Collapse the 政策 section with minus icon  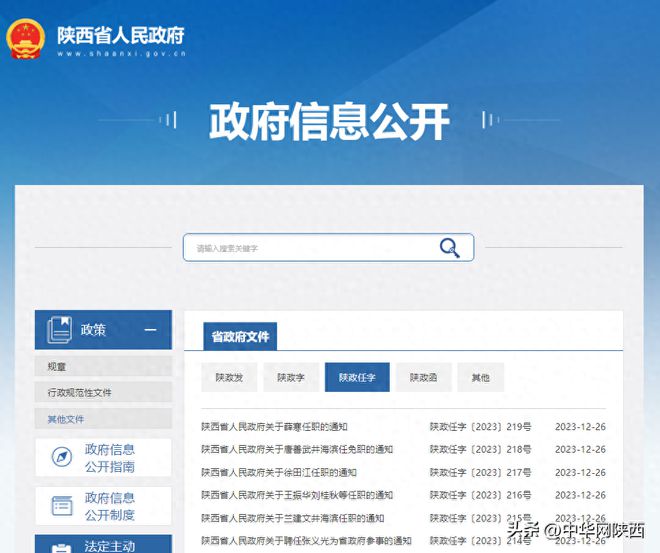point(150,330)
